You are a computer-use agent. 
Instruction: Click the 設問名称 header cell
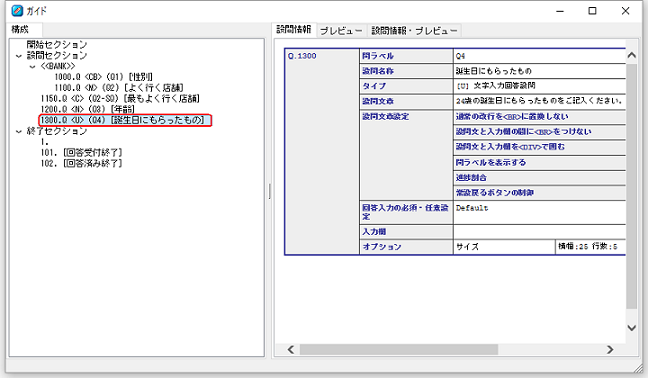[x=407, y=71]
